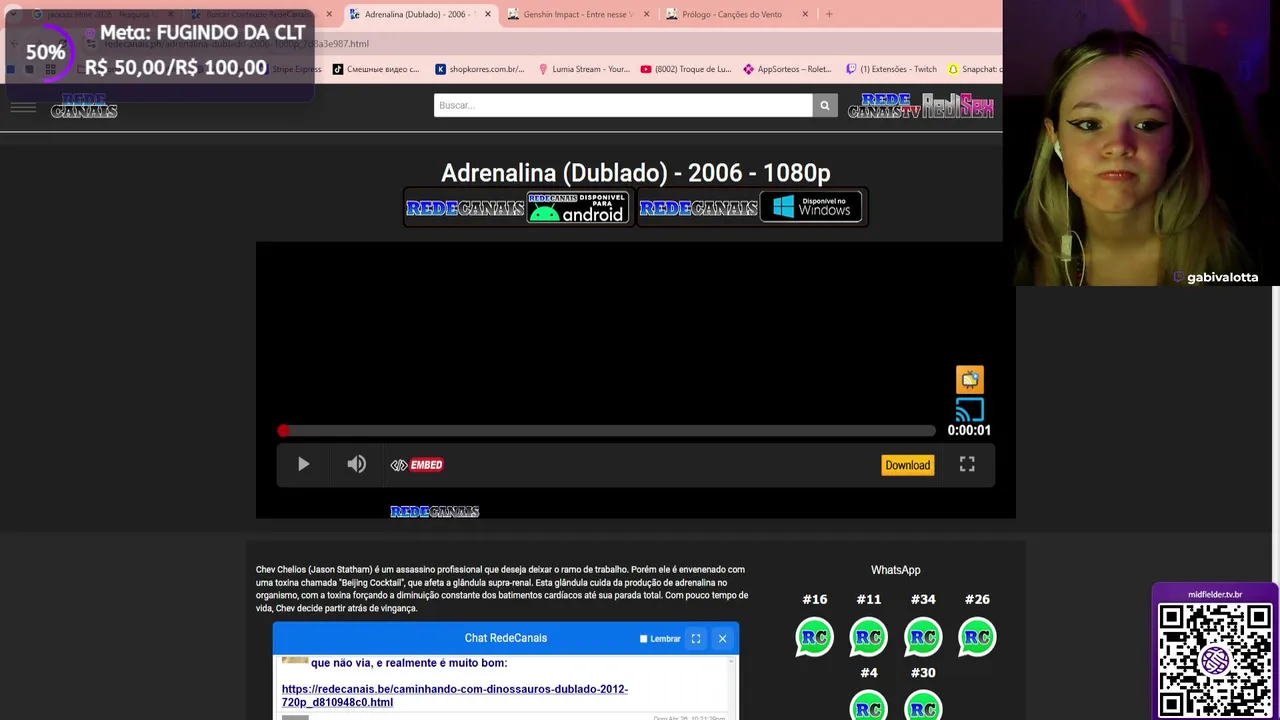Focus the Buscar search field

click(623, 105)
